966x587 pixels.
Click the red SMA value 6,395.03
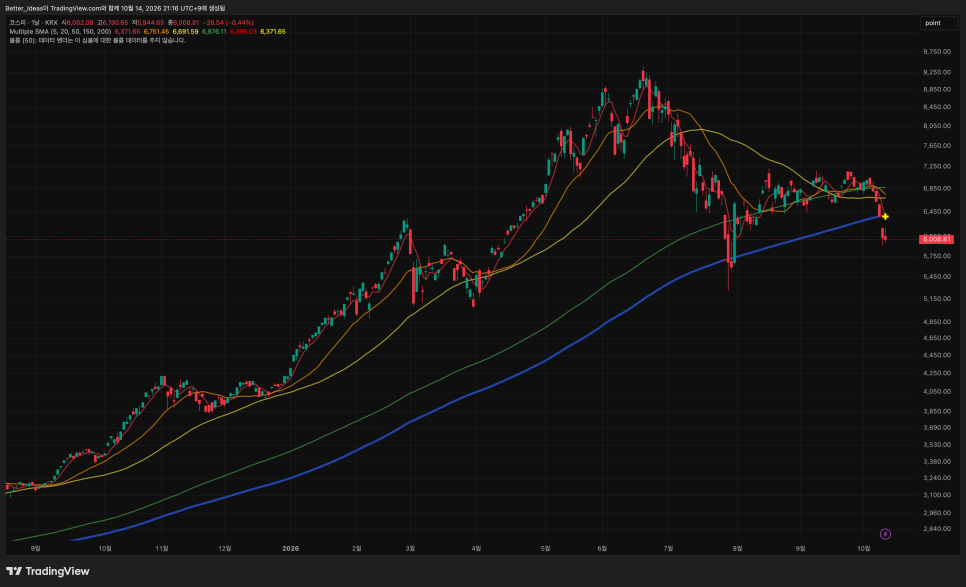point(243,31)
